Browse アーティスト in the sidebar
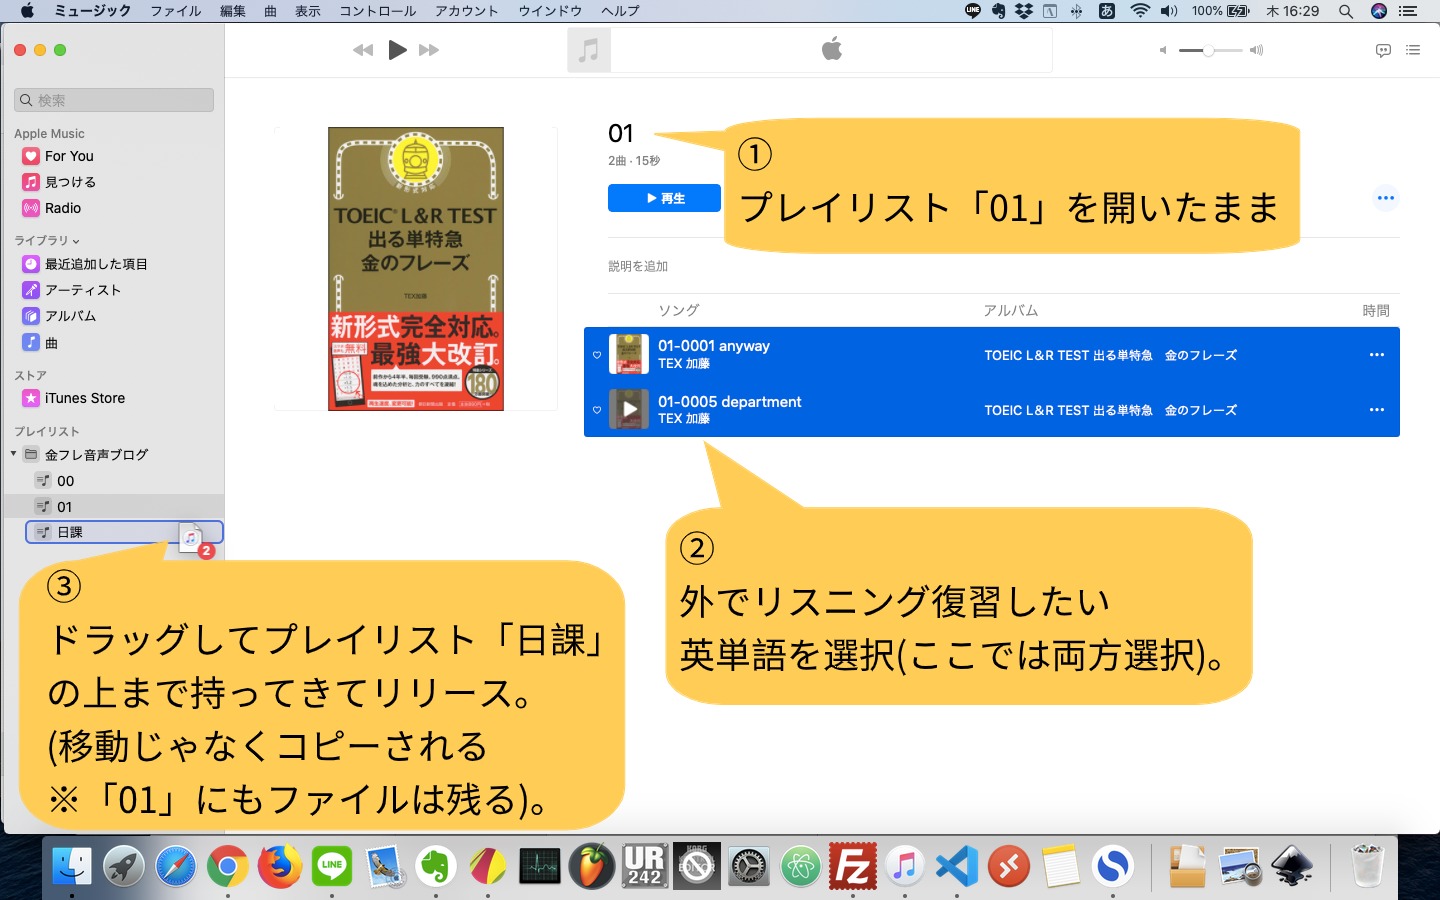The height and width of the screenshot is (900, 1440). tap(85, 290)
